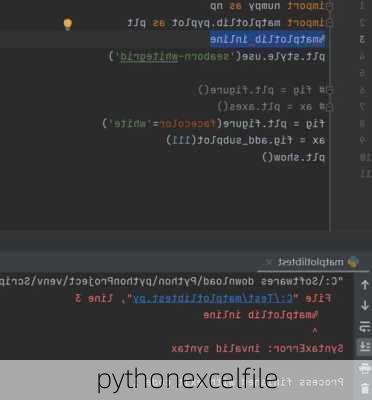The height and width of the screenshot is (400, 372).
Task: Click the Print icon in Run toolbar
Action: [x=365, y=368]
